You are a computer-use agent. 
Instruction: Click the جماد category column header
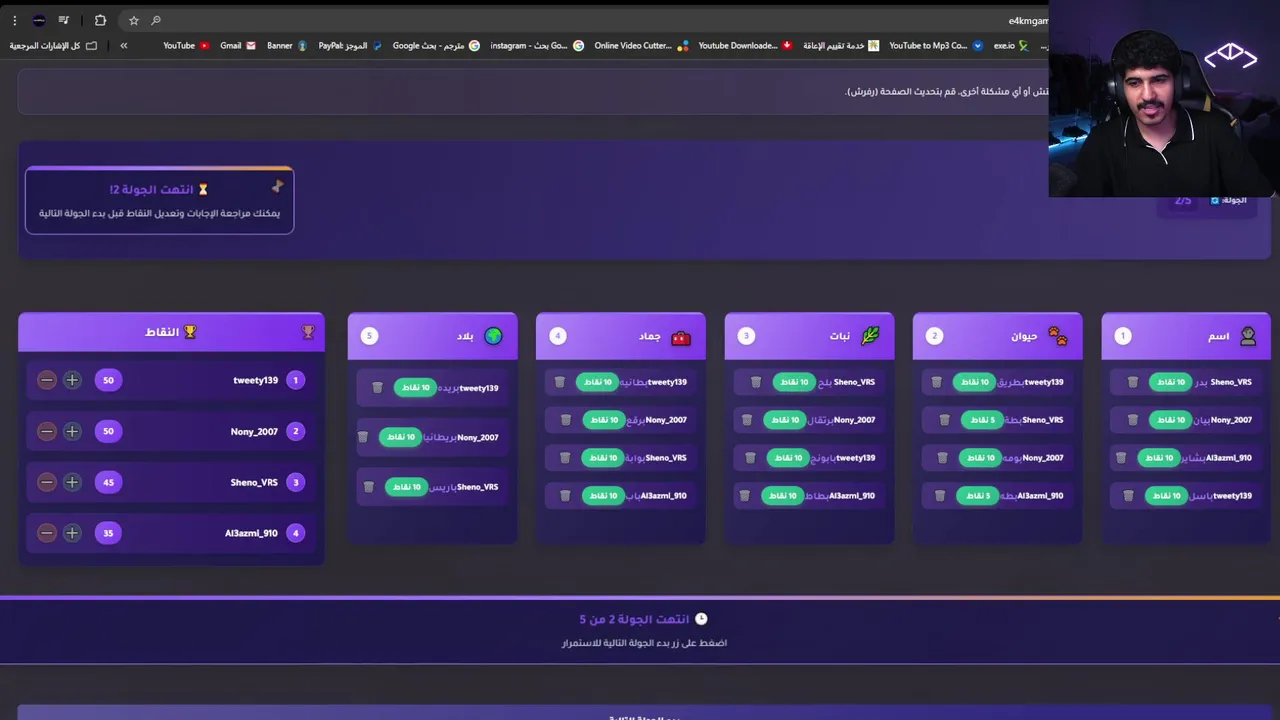[621, 336]
